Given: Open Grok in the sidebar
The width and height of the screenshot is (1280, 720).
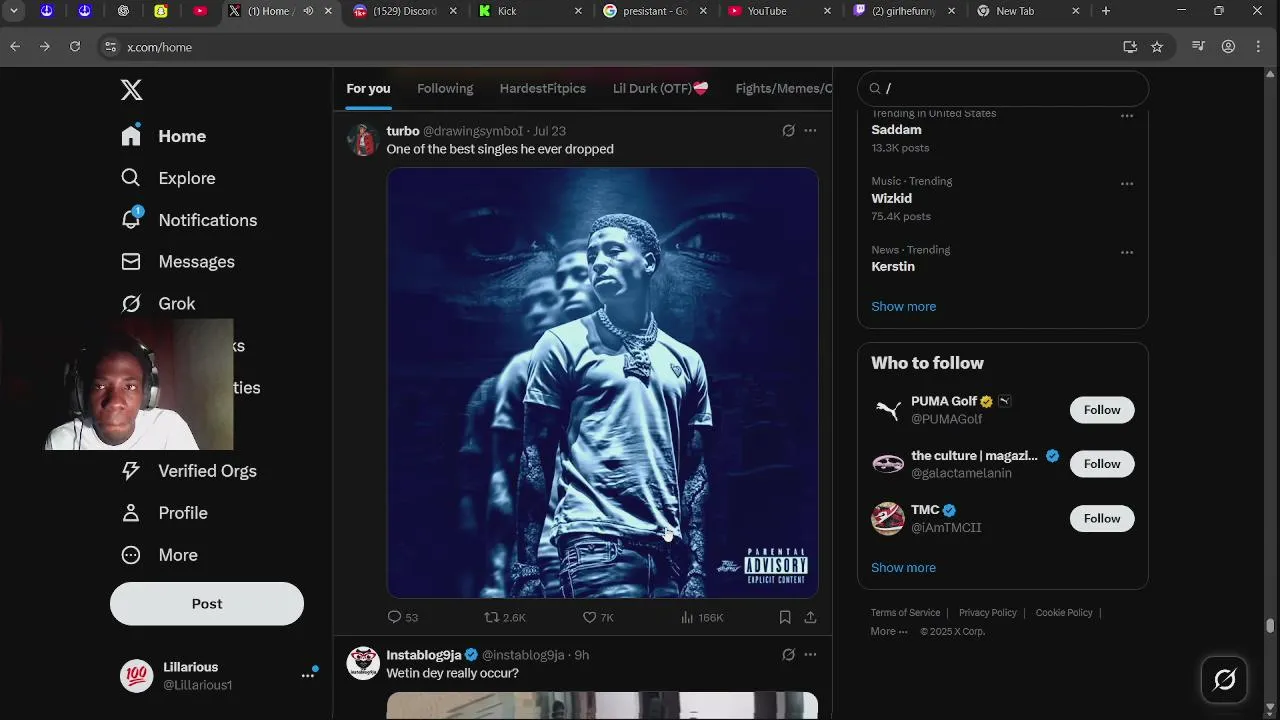Looking at the screenshot, I should [x=158, y=304].
